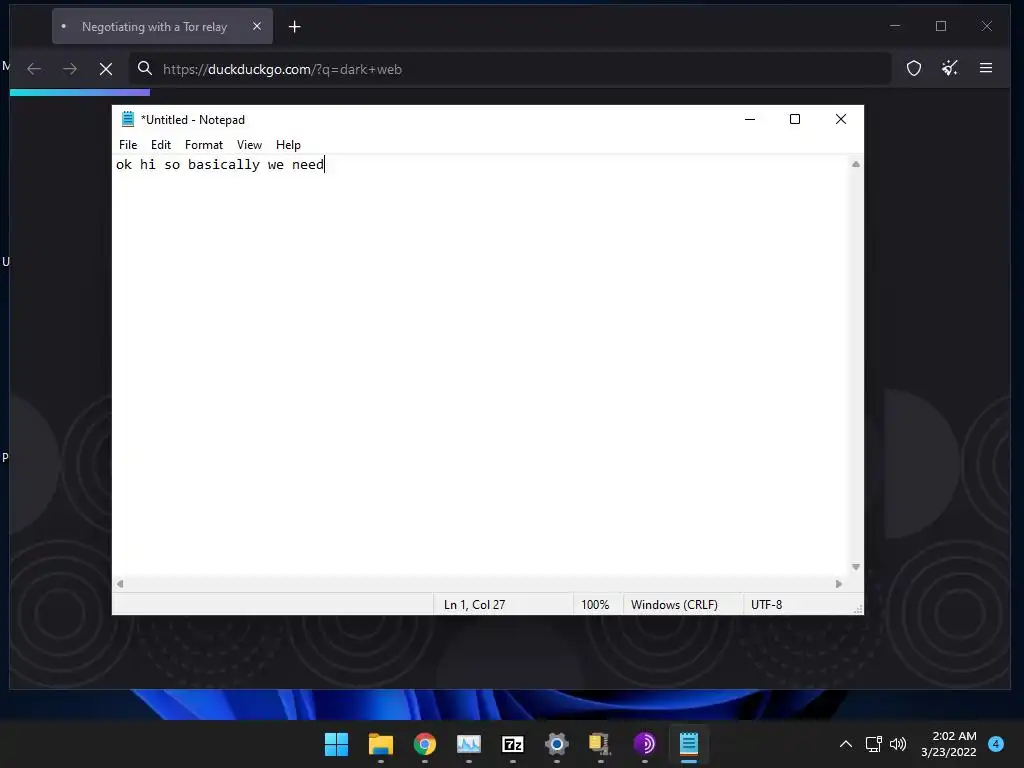Click the 100% zoom status entry
Screen dimensions: 1024x768
click(595, 605)
